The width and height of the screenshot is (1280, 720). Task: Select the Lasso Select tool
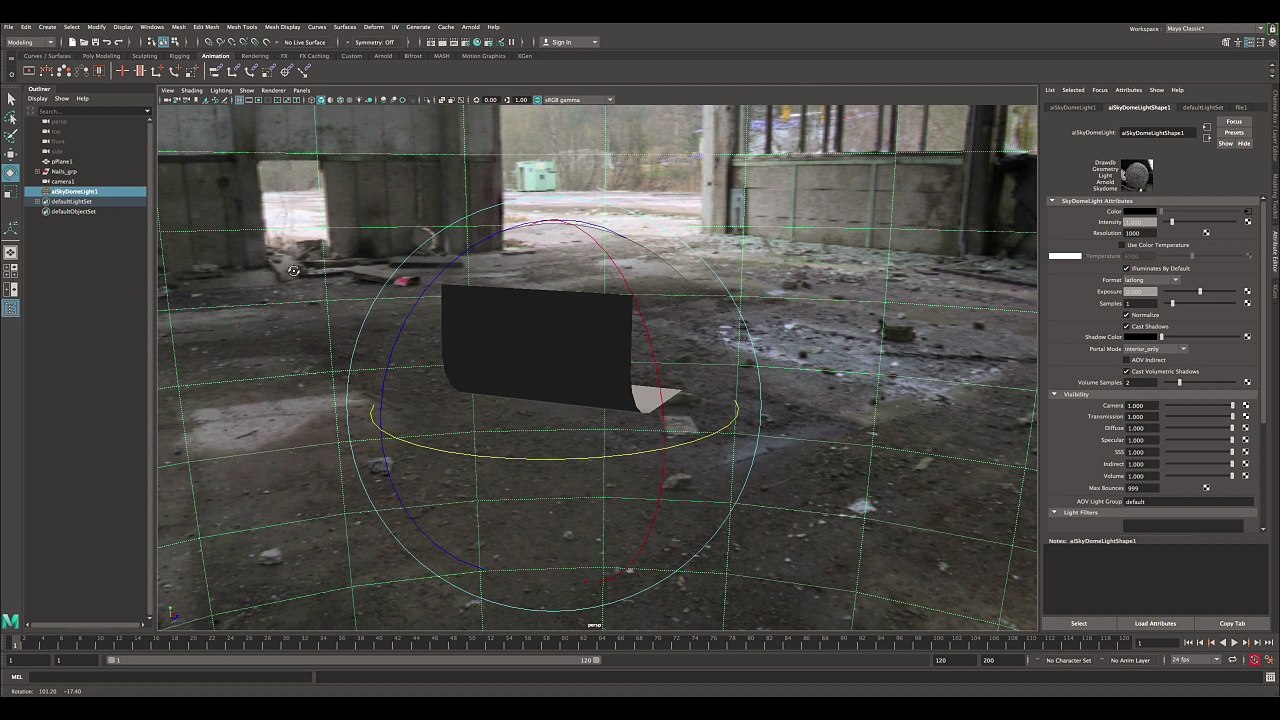pyautogui.click(x=11, y=117)
